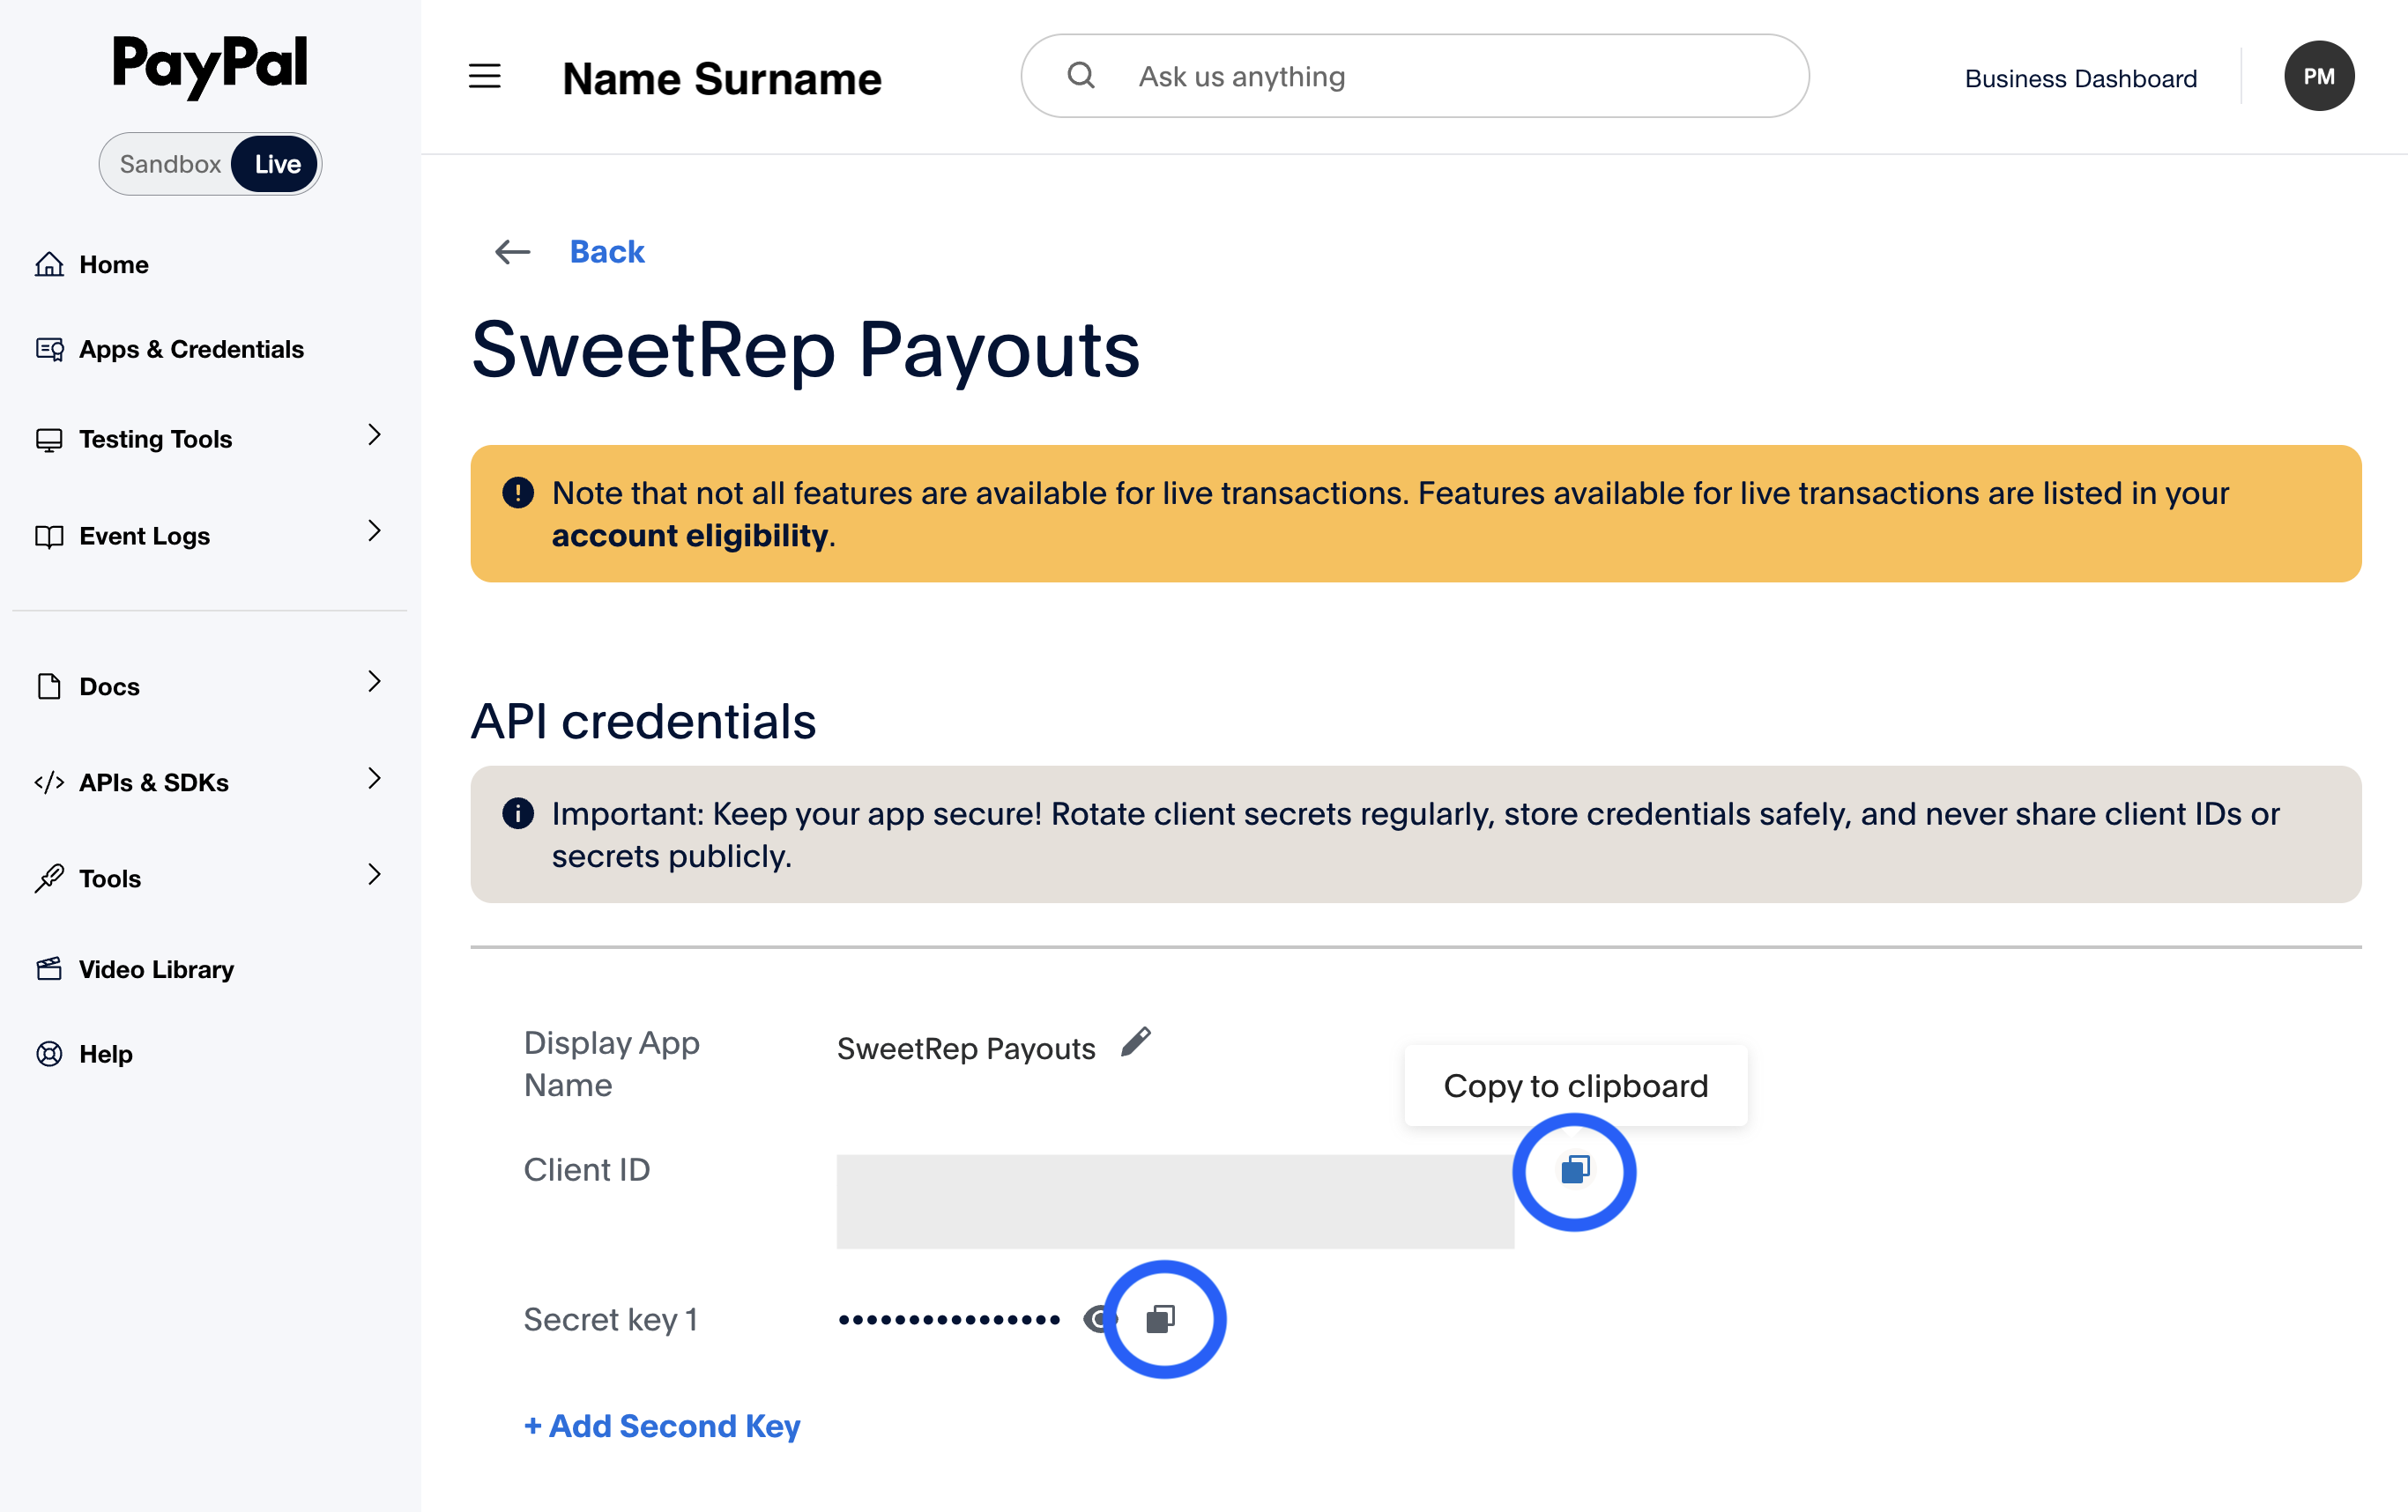Edit the Display App Name pencil icon
The image size is (2408, 1512).
[x=1136, y=1043]
